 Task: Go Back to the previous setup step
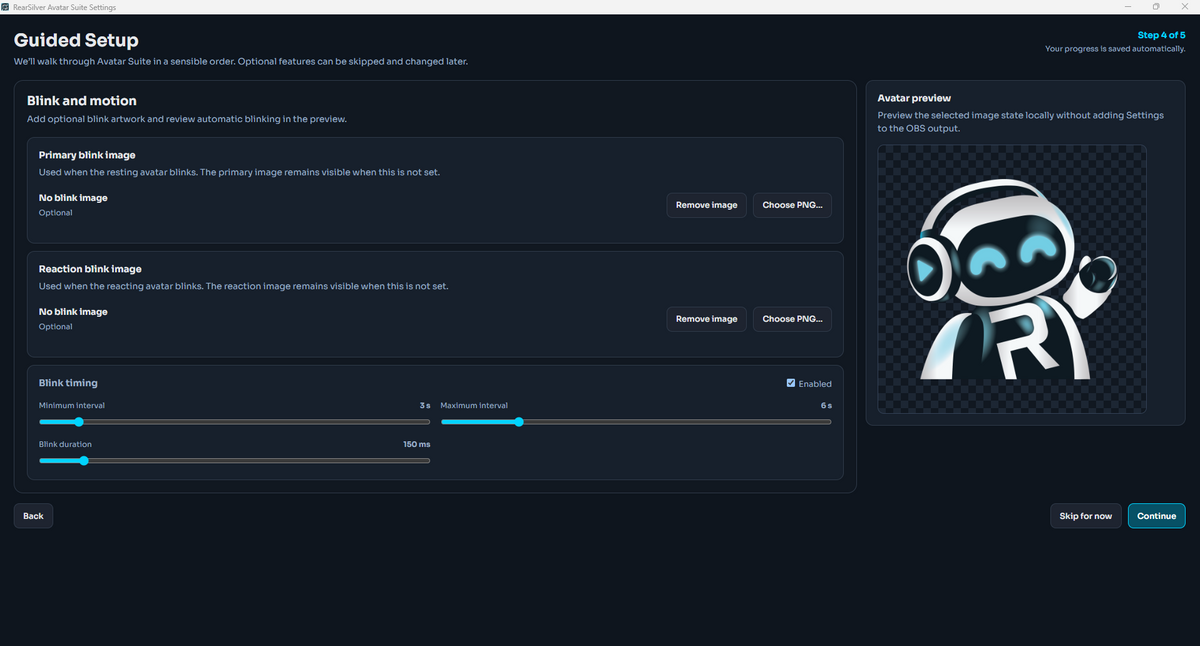(x=33, y=516)
